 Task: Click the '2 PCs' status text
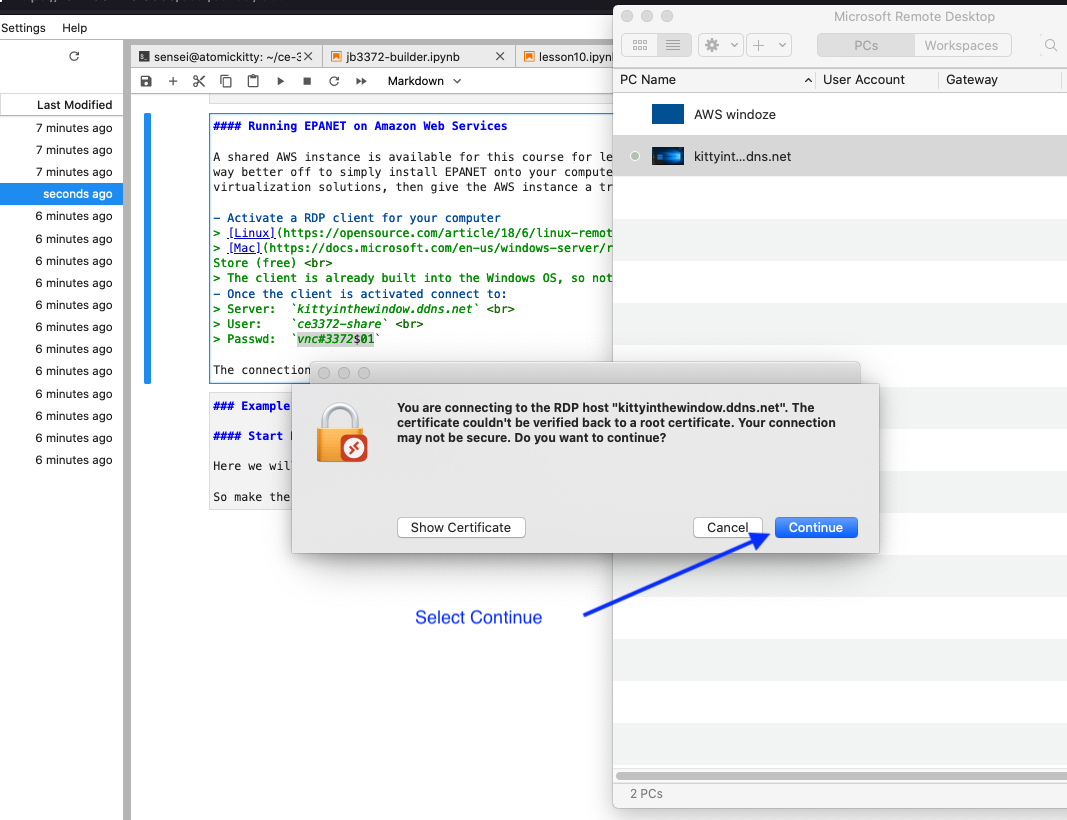(x=646, y=794)
